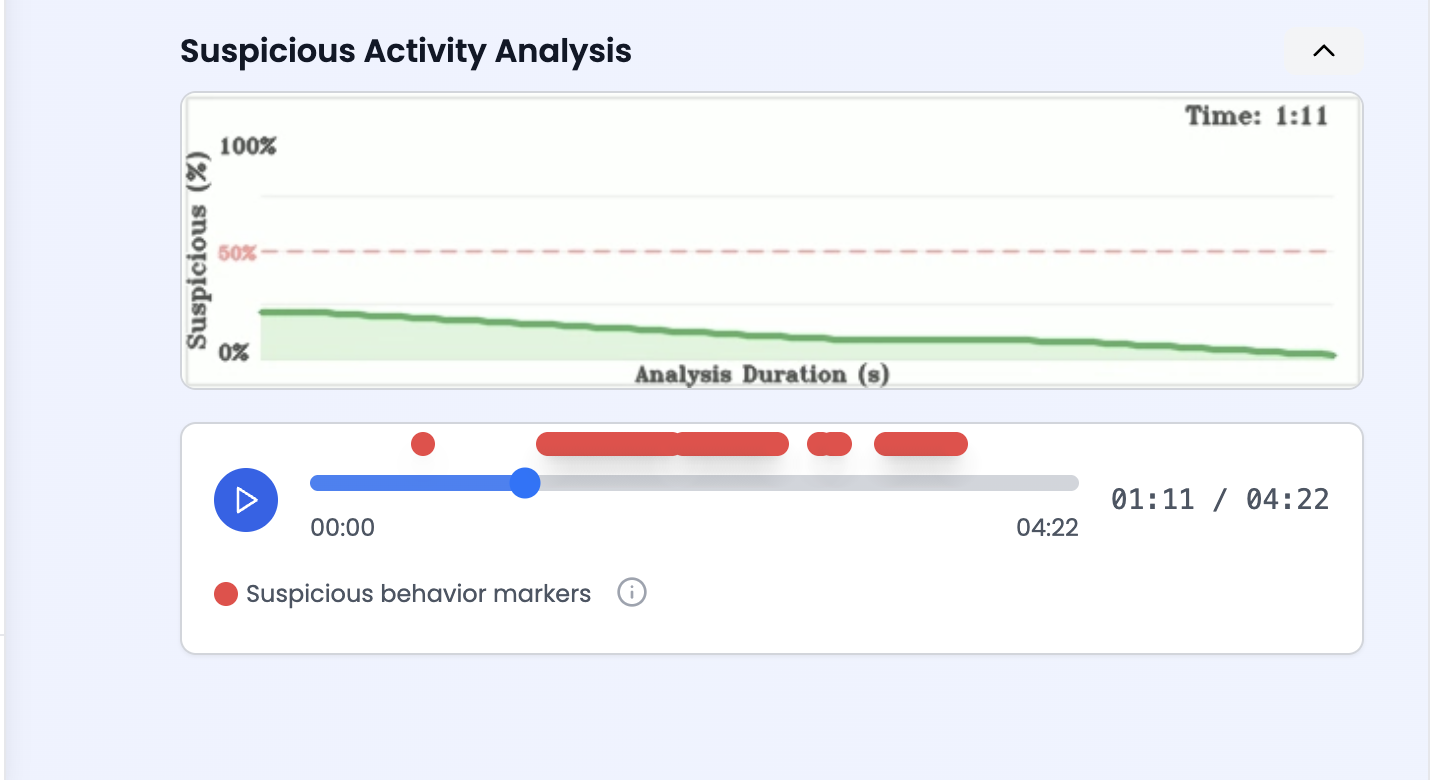Click the last red marker segment
This screenshot has width=1432, height=780.
[920, 443]
